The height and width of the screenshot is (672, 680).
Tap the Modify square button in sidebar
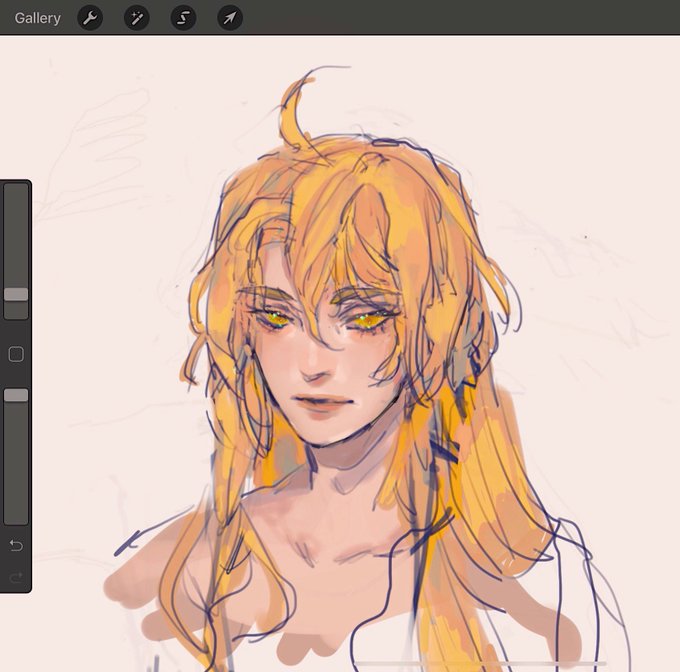click(16, 354)
